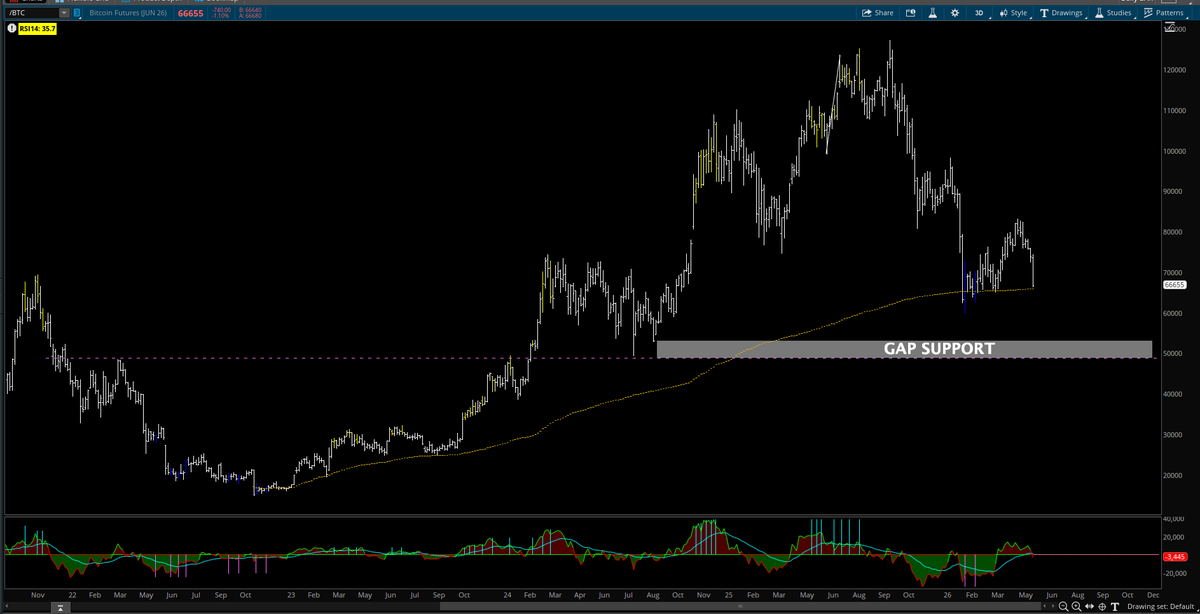Viewport: 1200px width, 614px height.
Task: Open chart settings gear icon
Action: click(x=955, y=13)
